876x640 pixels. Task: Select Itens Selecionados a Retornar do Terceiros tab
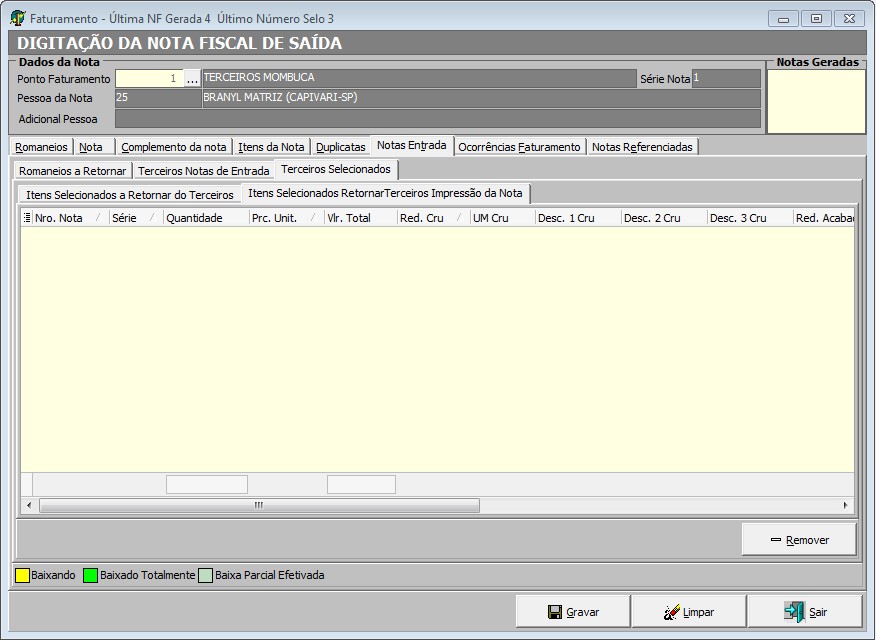click(129, 194)
